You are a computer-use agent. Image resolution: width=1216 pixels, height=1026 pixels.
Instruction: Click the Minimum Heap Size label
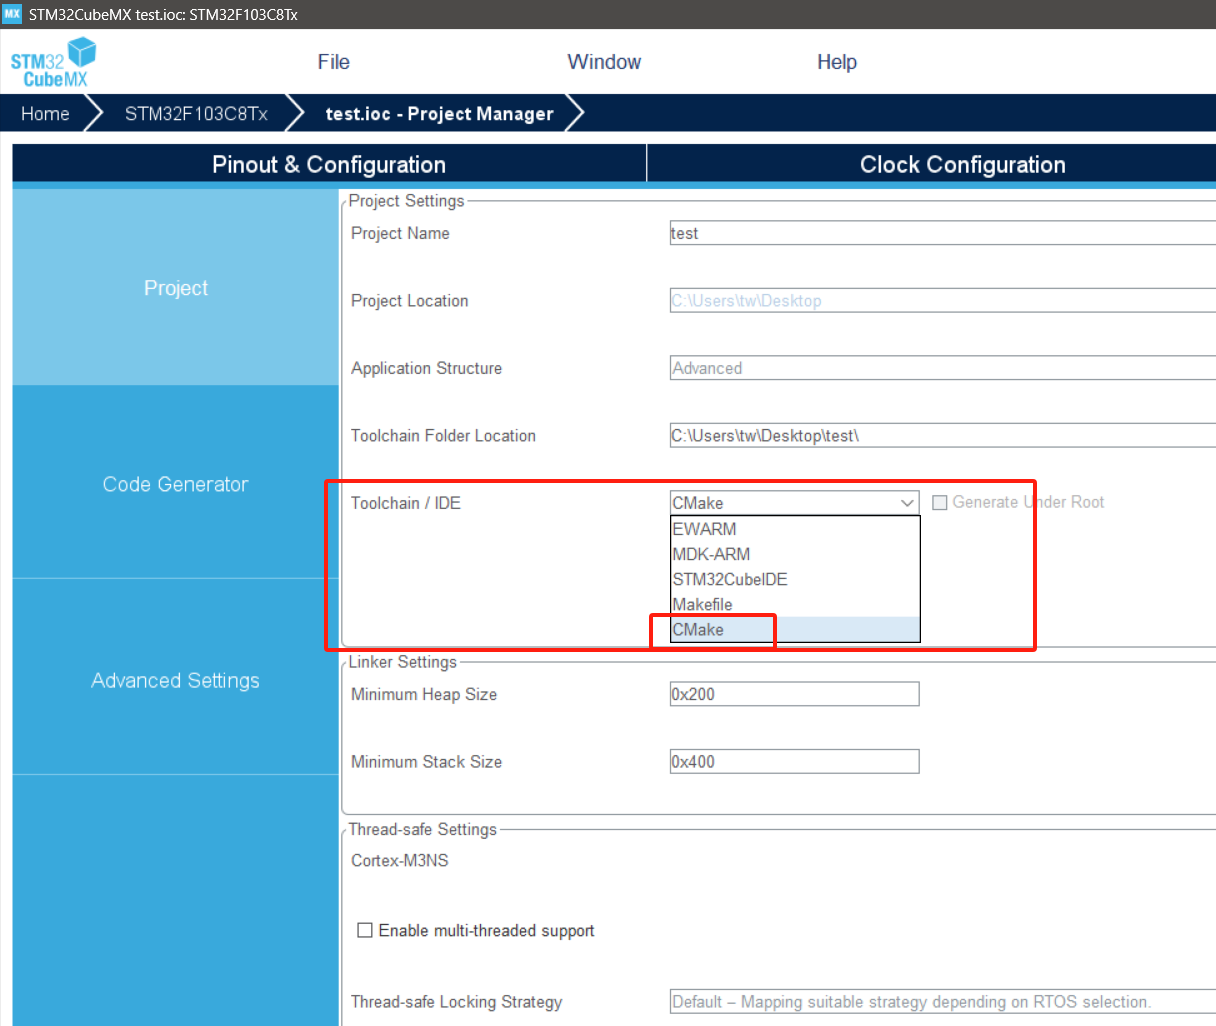[424, 694]
